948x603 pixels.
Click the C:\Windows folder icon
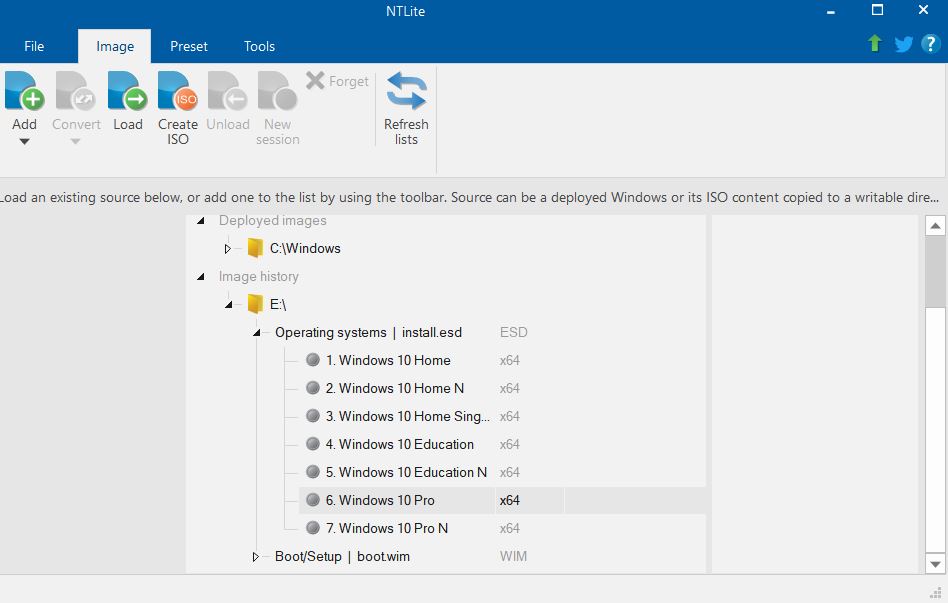(x=255, y=248)
